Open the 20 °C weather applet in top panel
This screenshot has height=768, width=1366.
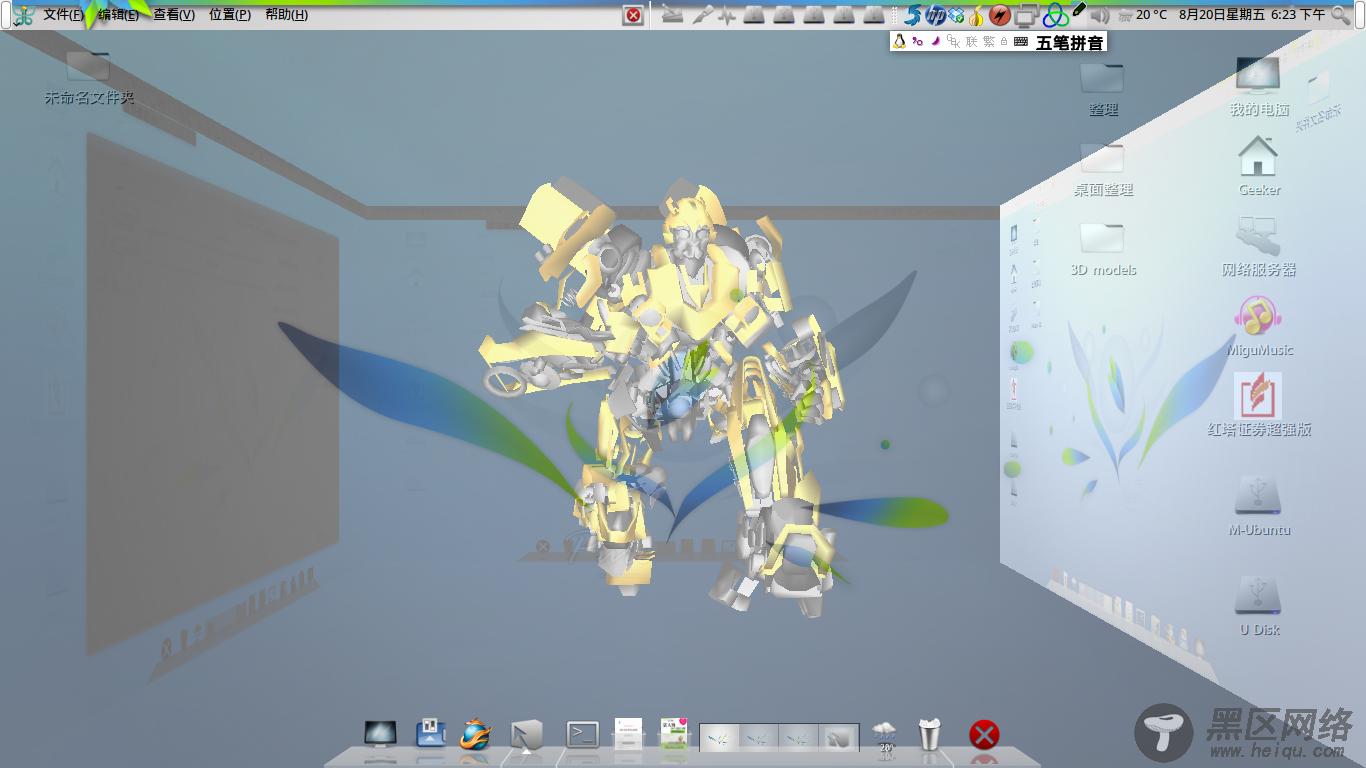pyautogui.click(x=1142, y=15)
